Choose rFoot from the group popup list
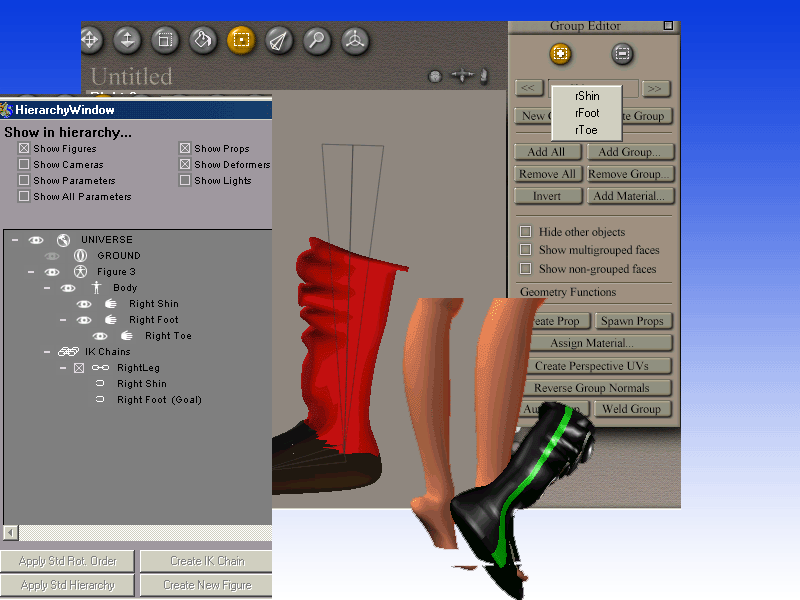 point(587,113)
